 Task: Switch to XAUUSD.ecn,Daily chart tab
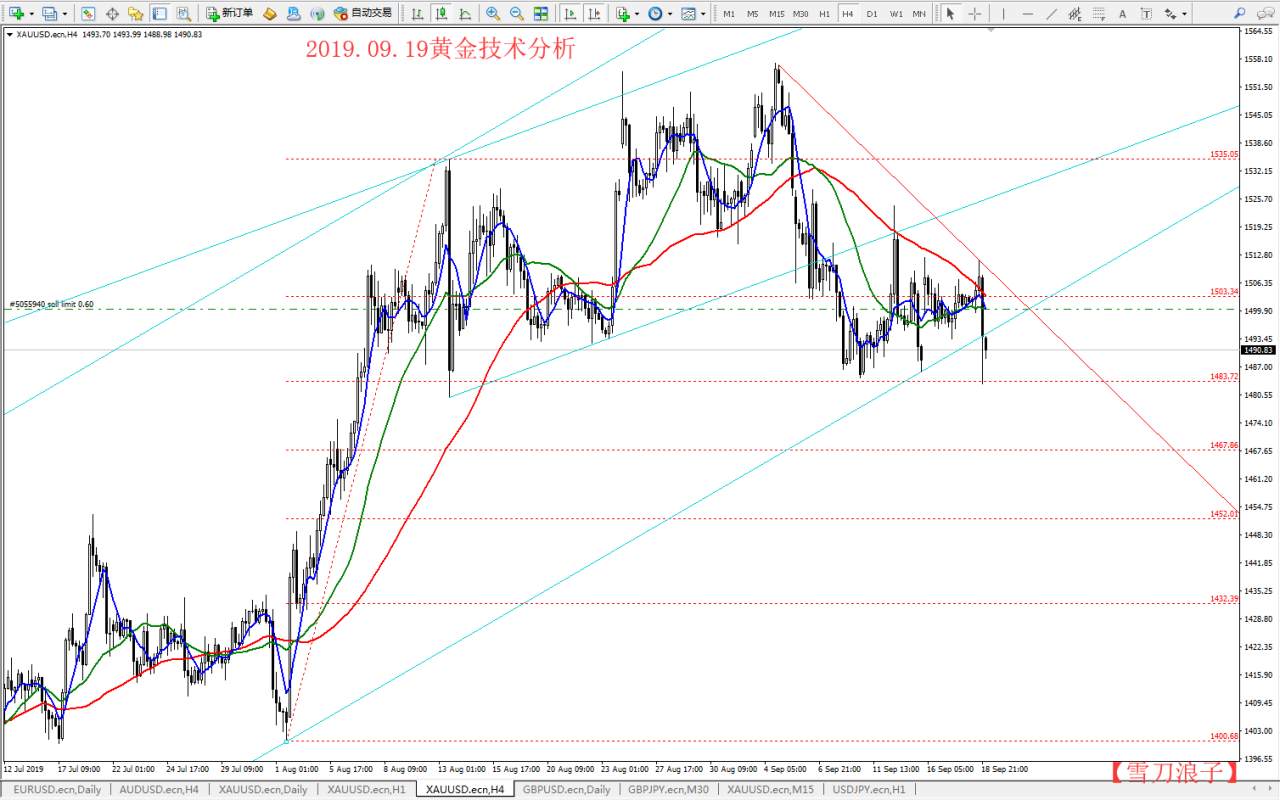pos(264,789)
